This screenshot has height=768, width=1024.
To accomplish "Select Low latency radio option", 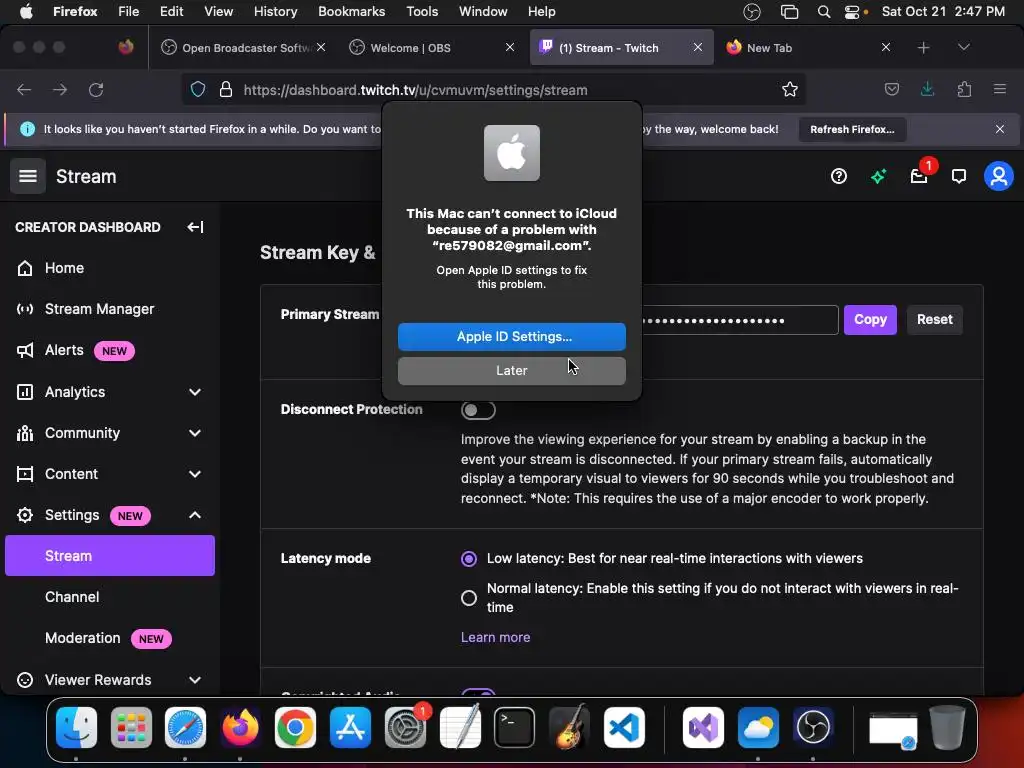I will tap(469, 559).
